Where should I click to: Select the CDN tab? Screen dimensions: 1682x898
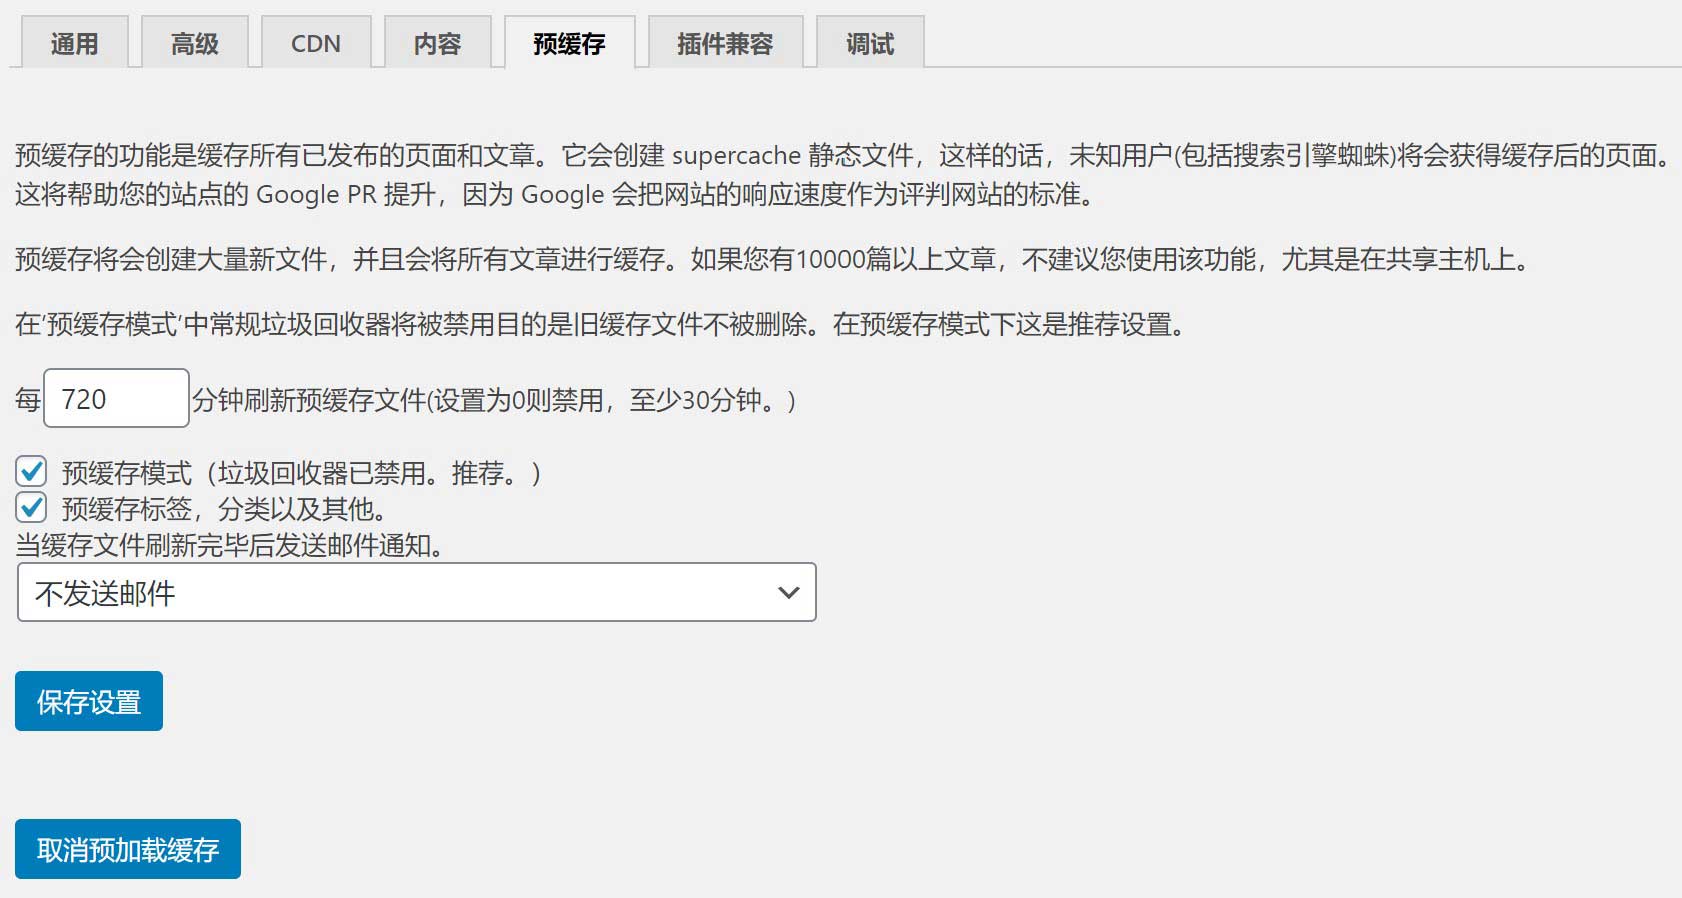(316, 44)
